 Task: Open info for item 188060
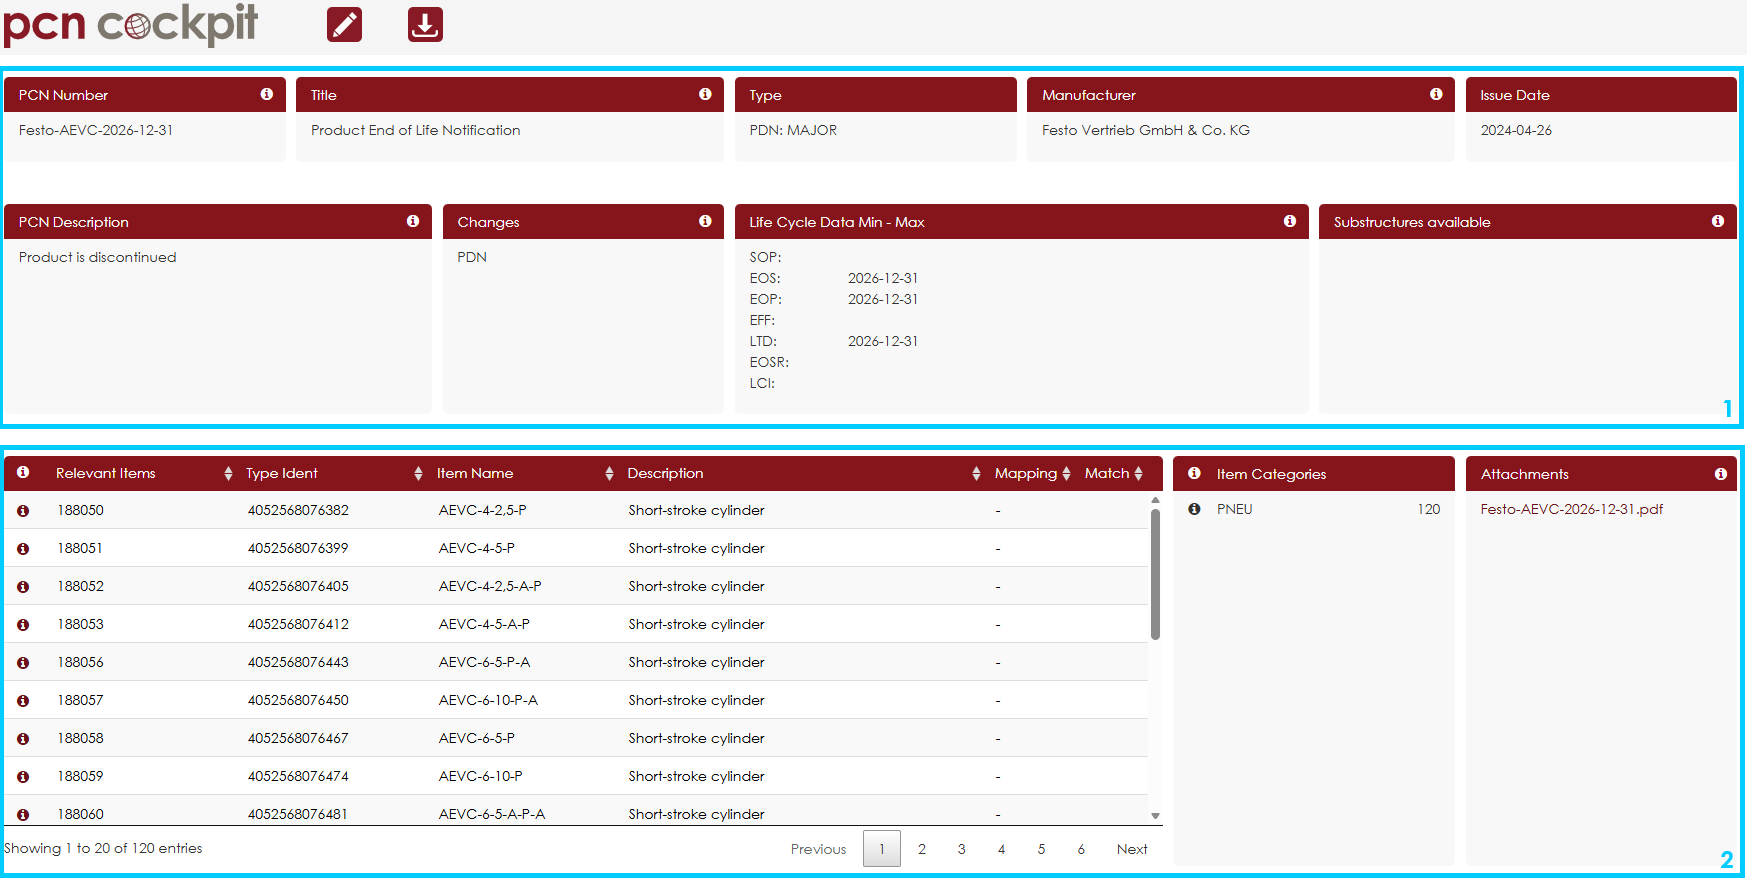coord(23,815)
